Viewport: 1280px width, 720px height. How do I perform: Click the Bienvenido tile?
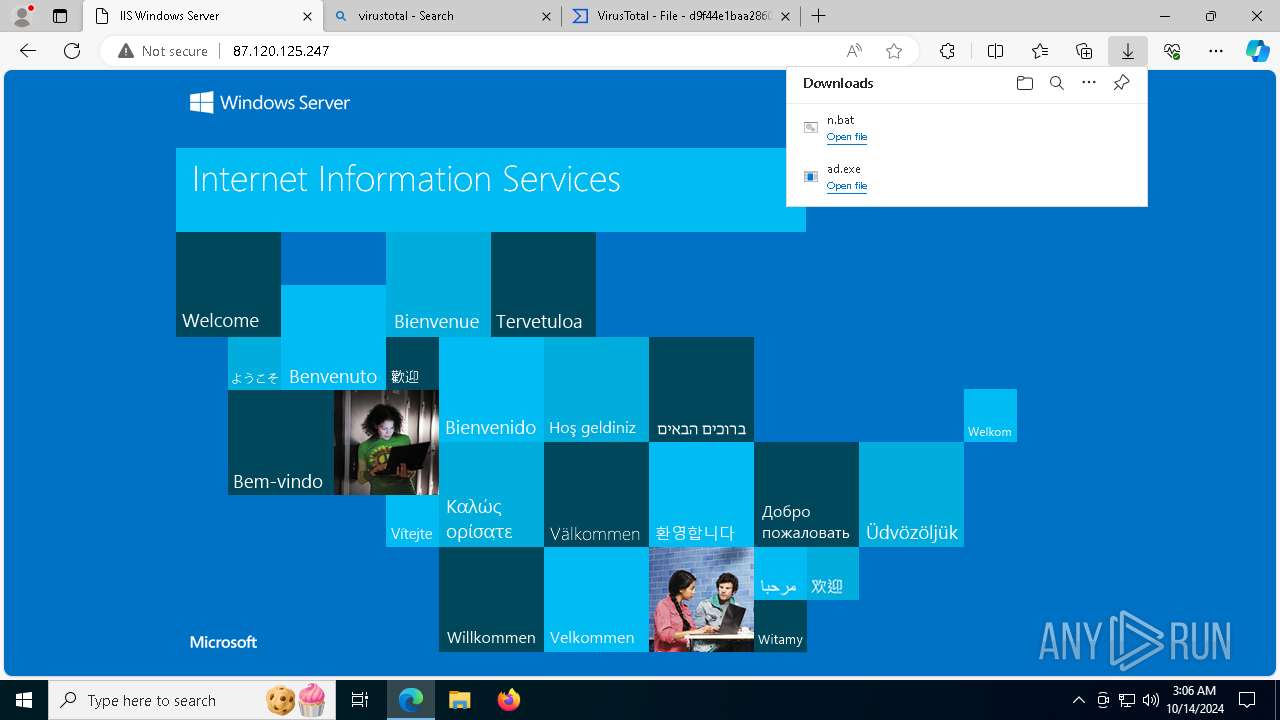point(491,389)
